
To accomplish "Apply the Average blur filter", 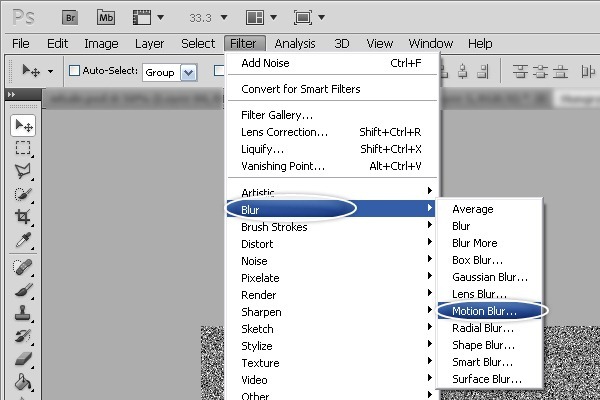I will point(490,209).
